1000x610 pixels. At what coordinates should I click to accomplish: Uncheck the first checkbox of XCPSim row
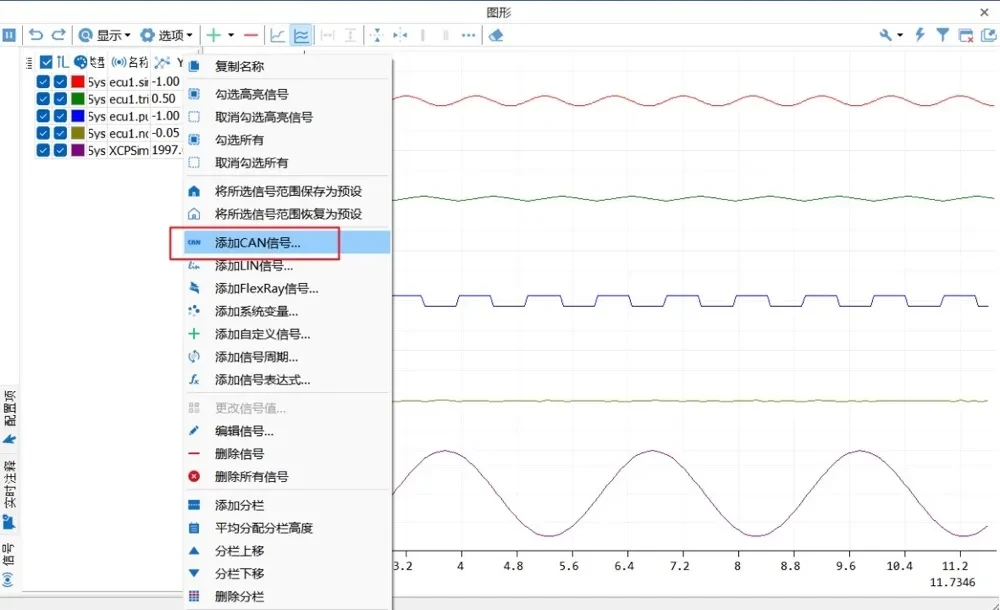pos(43,150)
